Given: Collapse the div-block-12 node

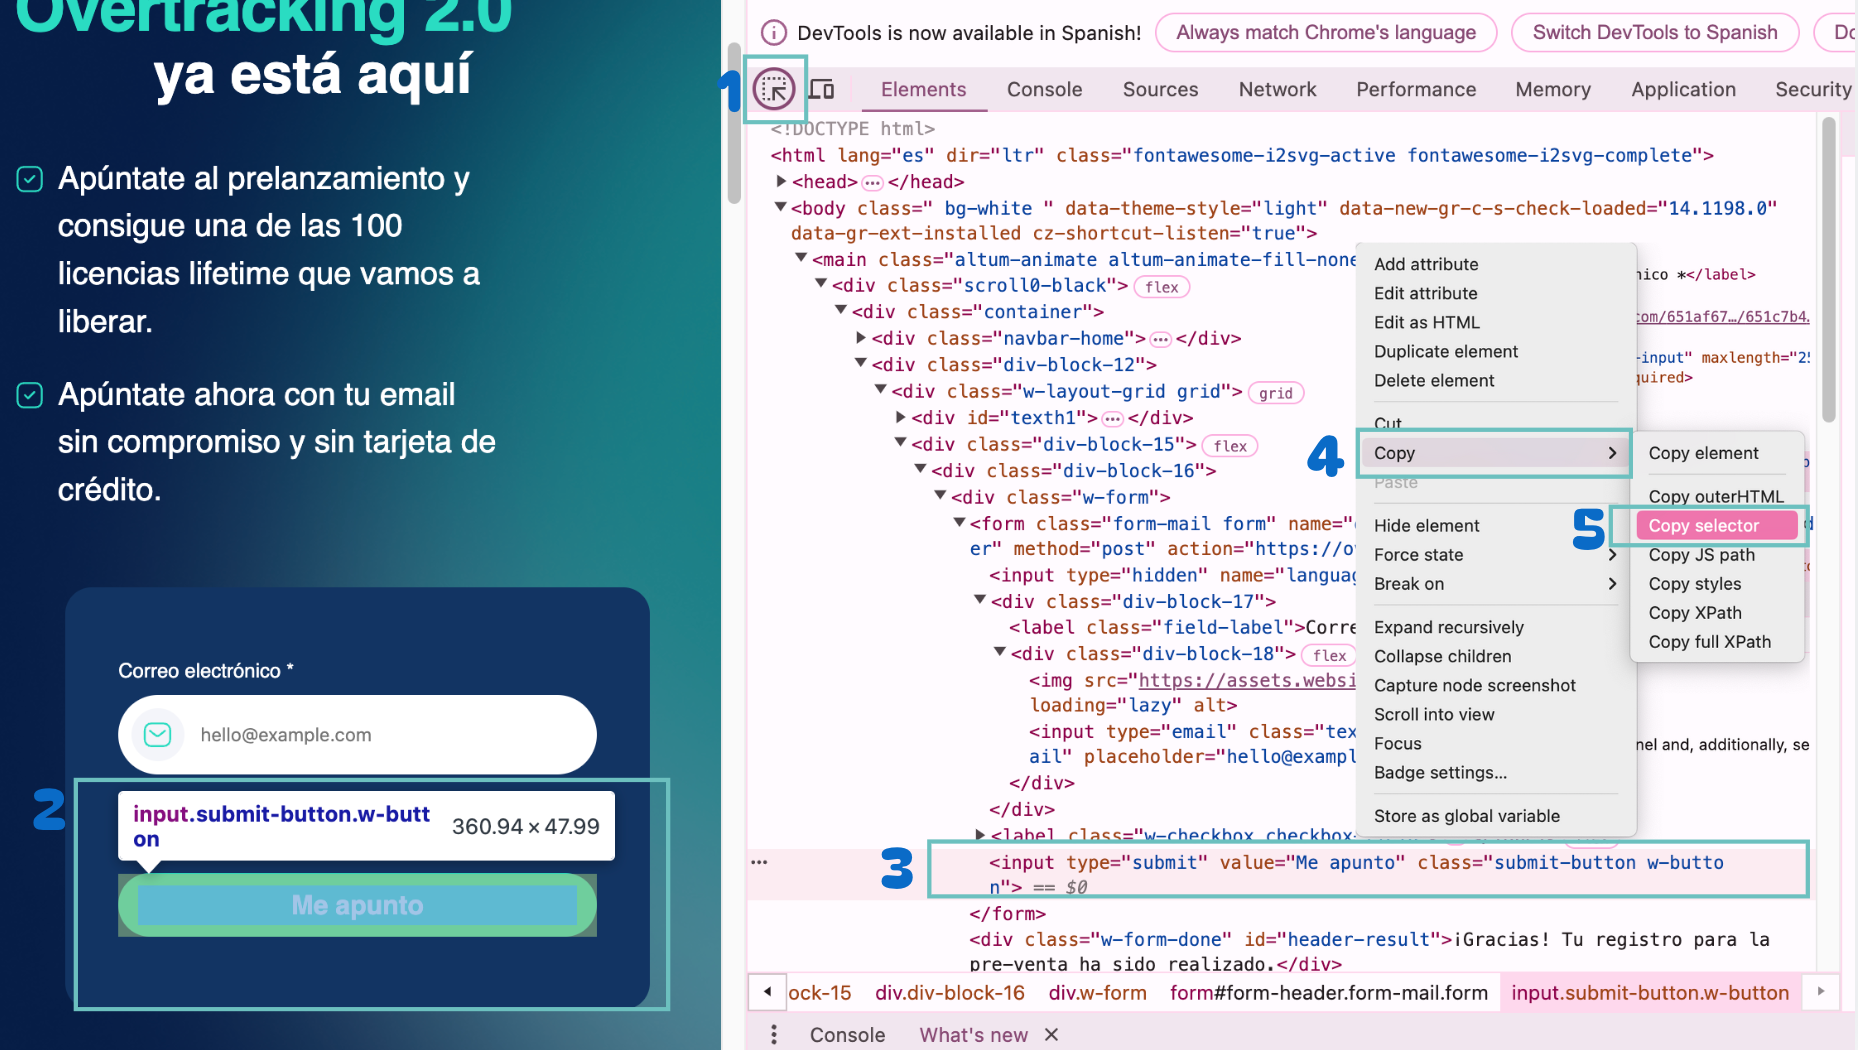Looking at the screenshot, I should [861, 364].
